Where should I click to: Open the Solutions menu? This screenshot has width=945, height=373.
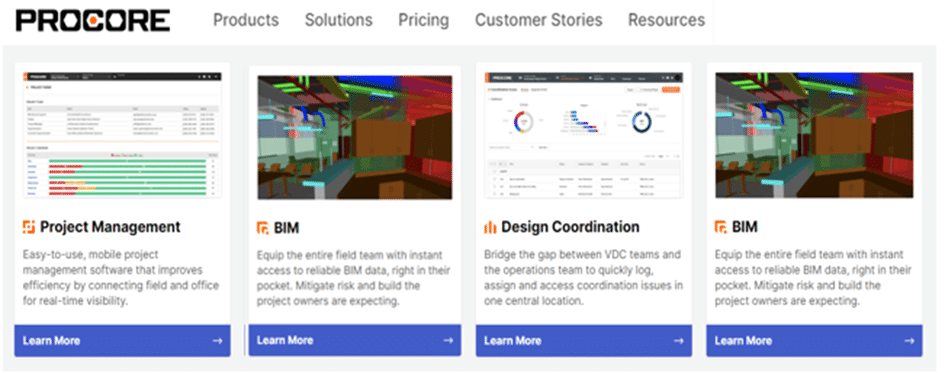pos(339,20)
